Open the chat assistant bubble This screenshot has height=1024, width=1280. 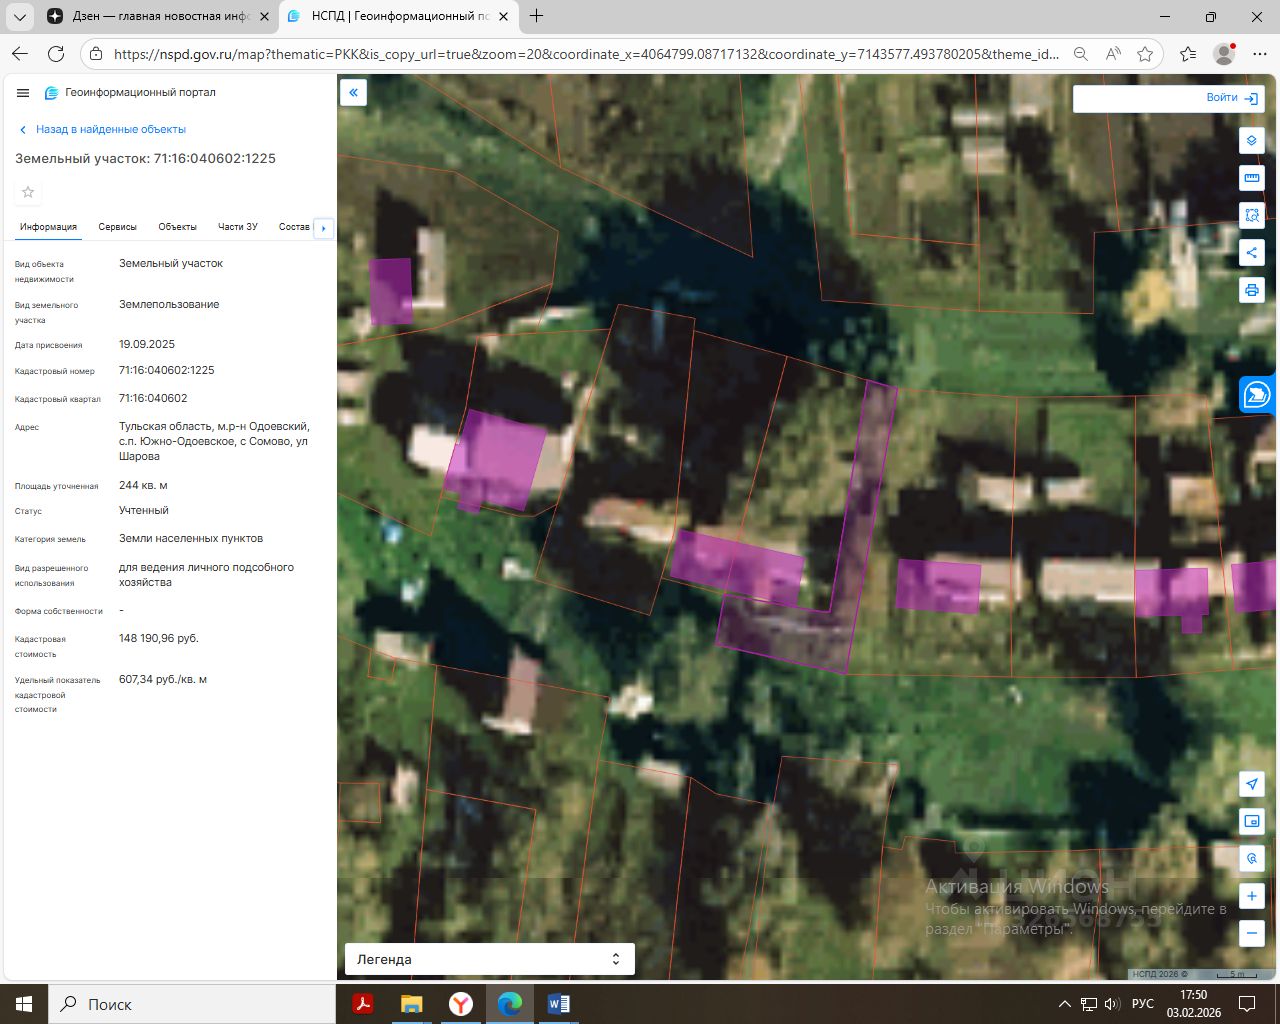[1257, 395]
